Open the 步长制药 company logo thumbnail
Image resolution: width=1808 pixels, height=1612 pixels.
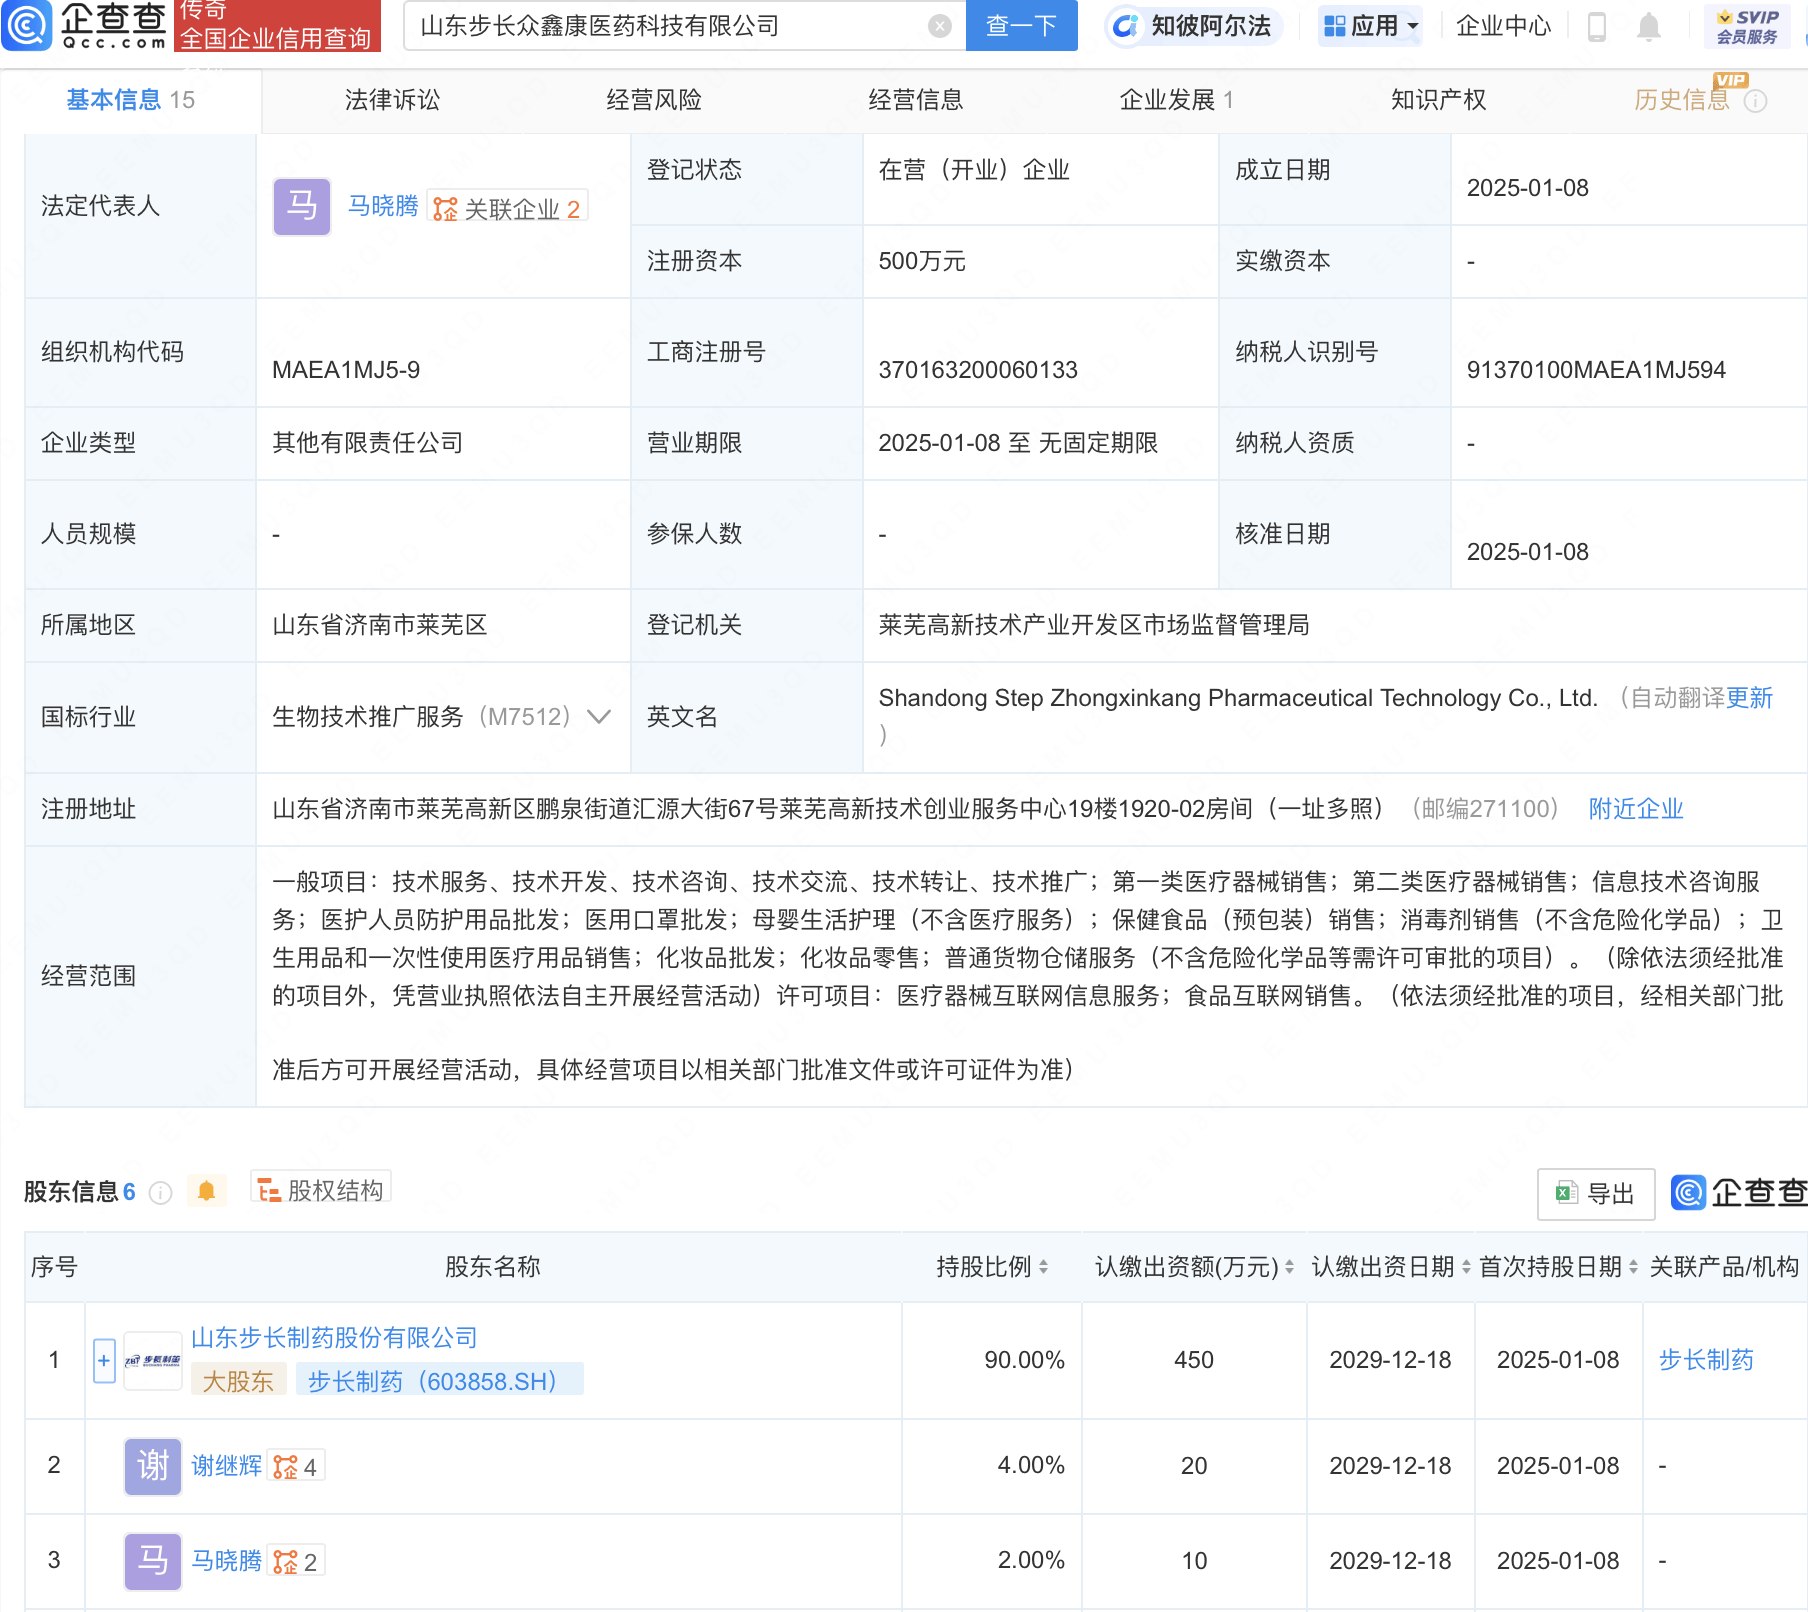[x=153, y=1361]
